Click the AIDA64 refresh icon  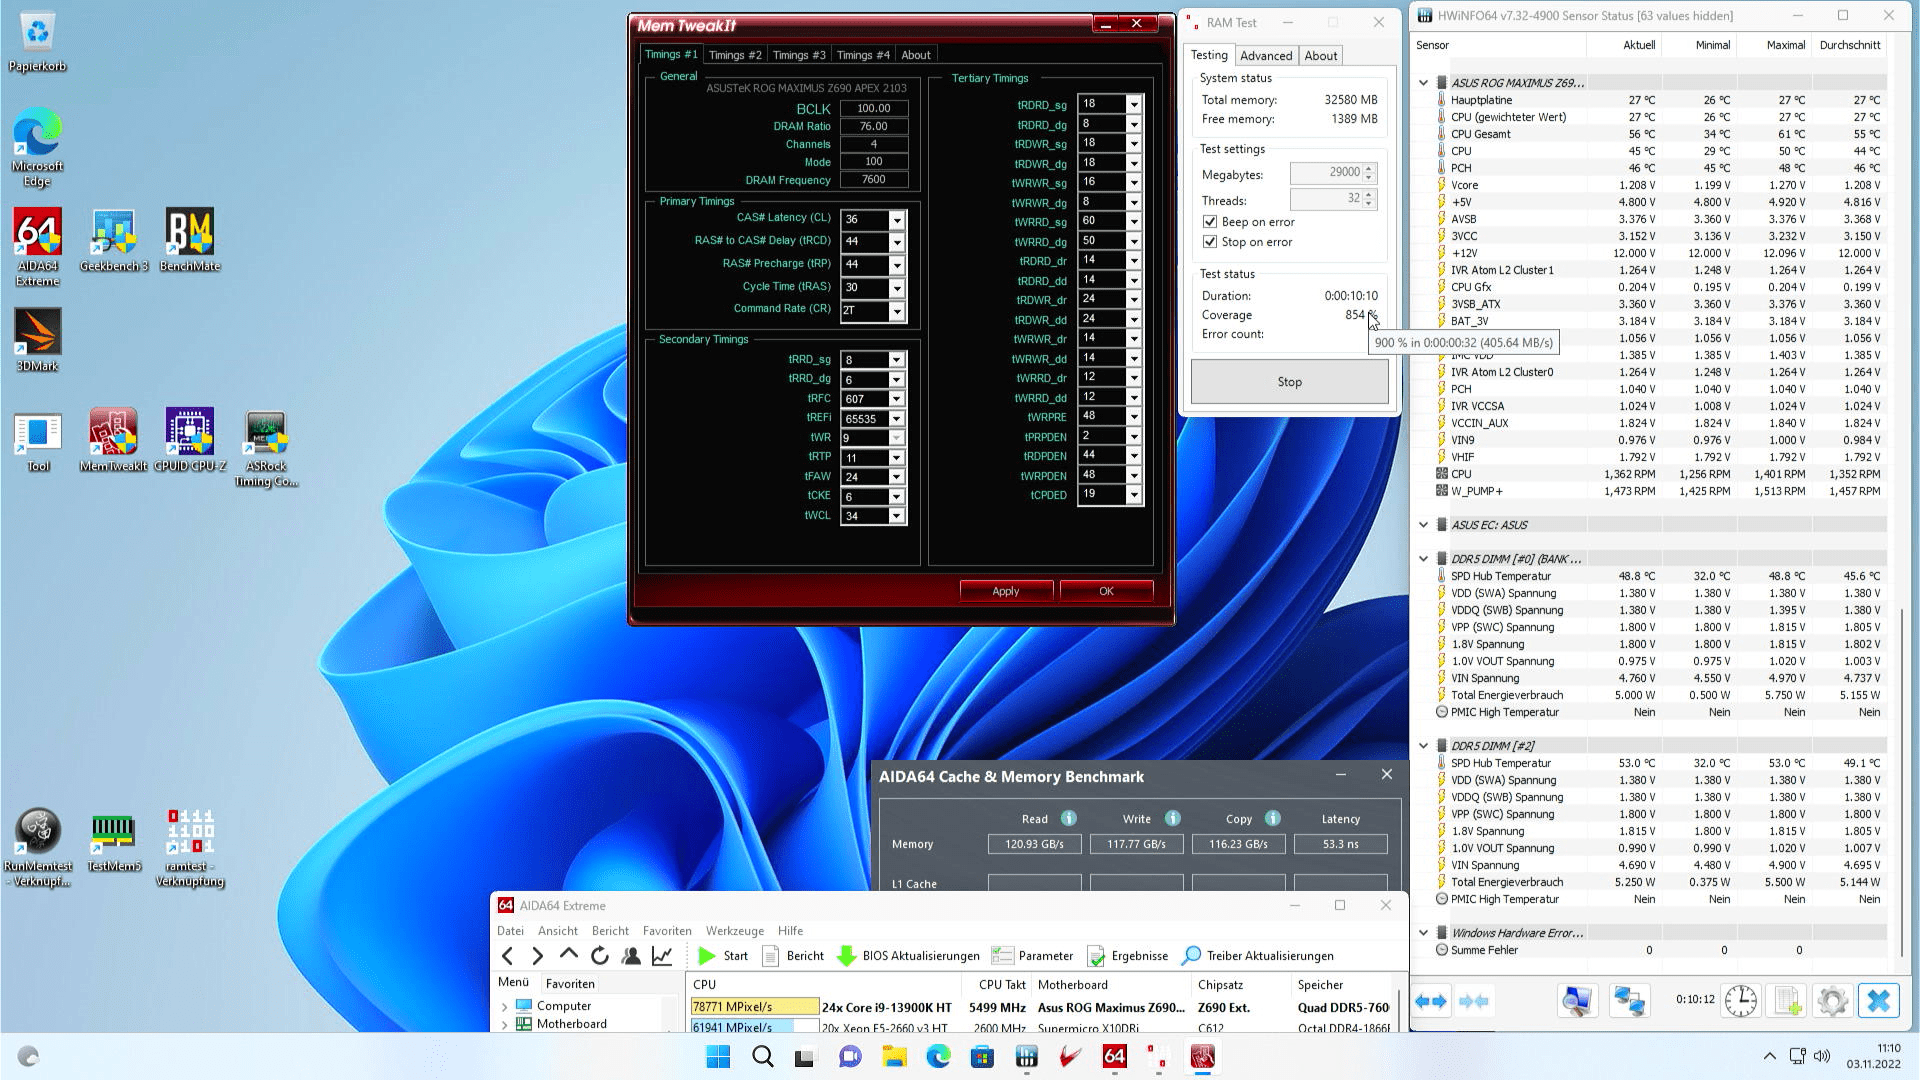point(600,956)
